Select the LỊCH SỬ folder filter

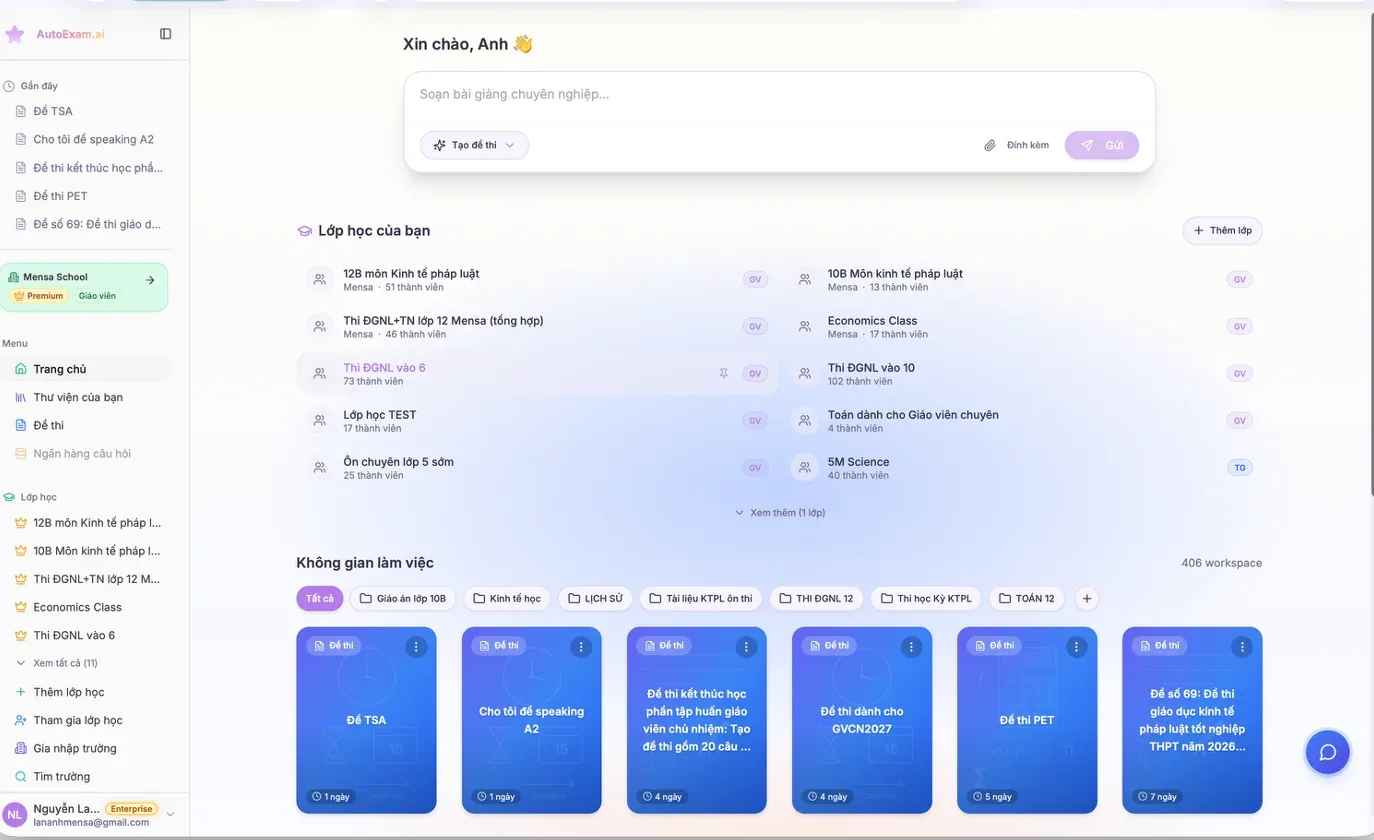point(595,599)
